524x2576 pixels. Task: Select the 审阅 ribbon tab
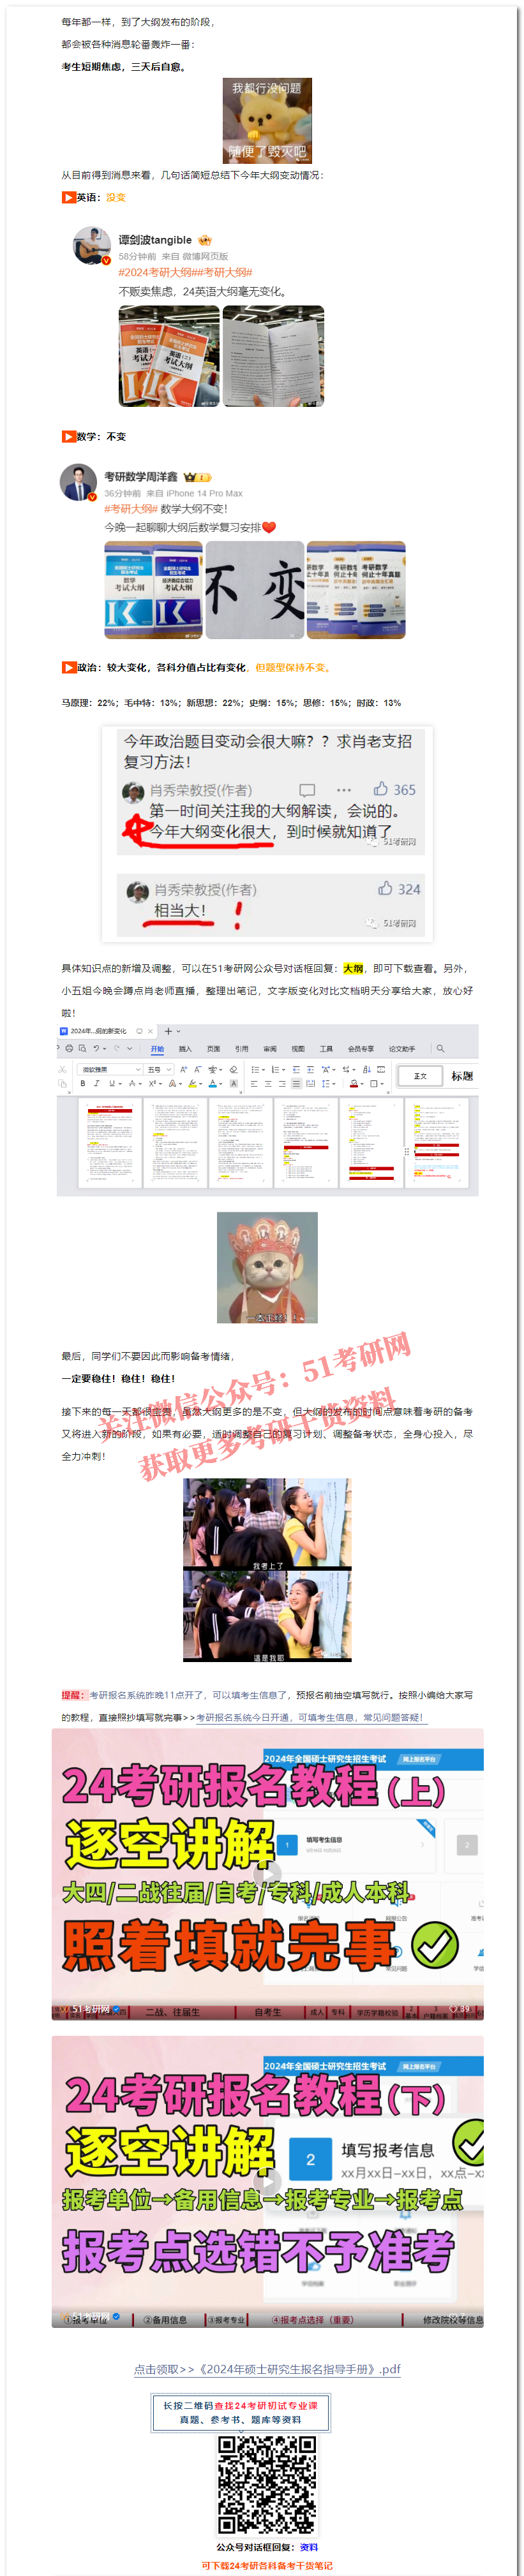[269, 1049]
